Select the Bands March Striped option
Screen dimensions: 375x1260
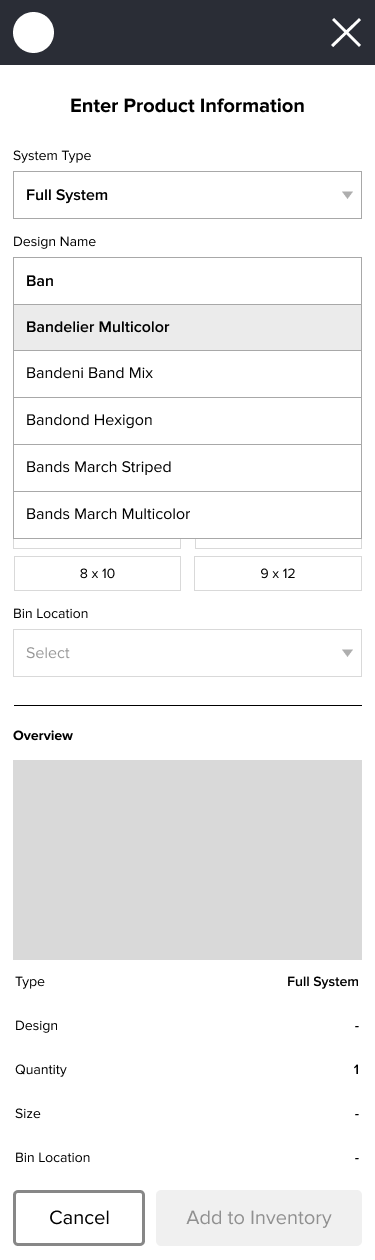[187, 468]
